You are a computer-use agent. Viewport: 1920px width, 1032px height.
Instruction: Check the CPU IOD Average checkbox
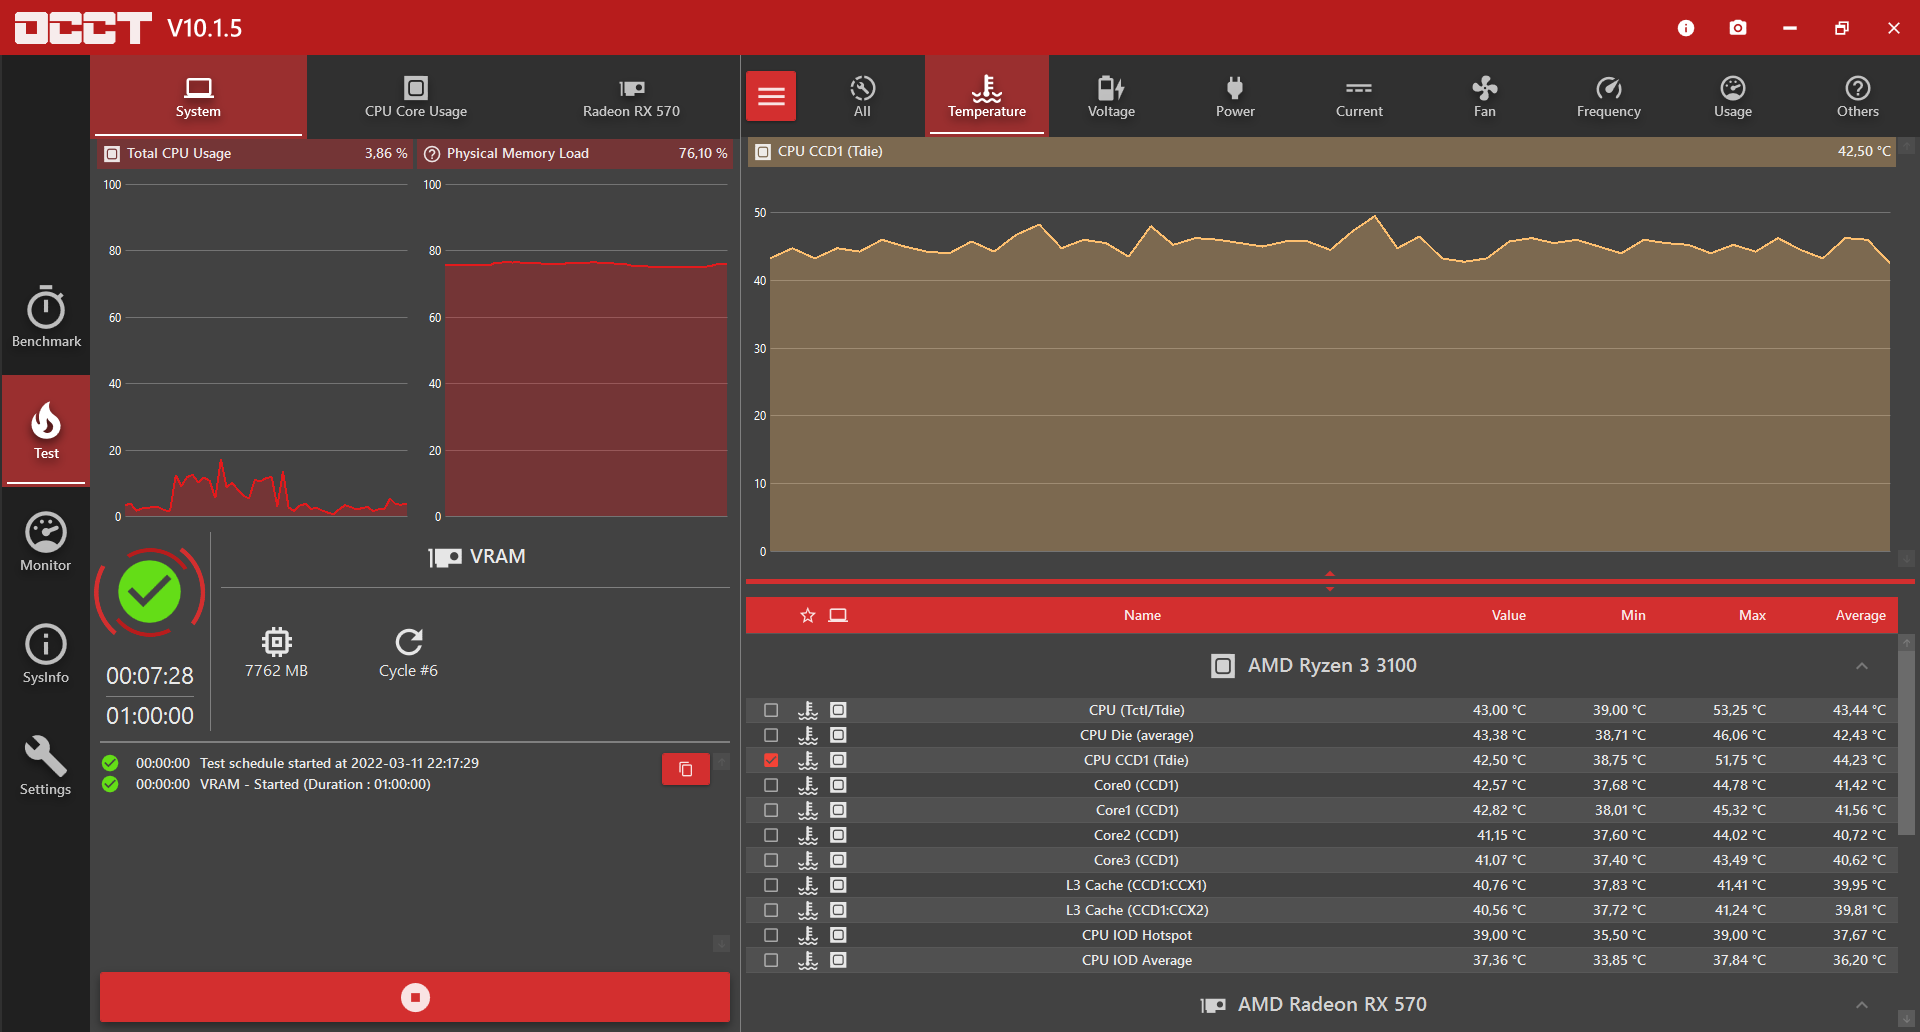point(771,960)
